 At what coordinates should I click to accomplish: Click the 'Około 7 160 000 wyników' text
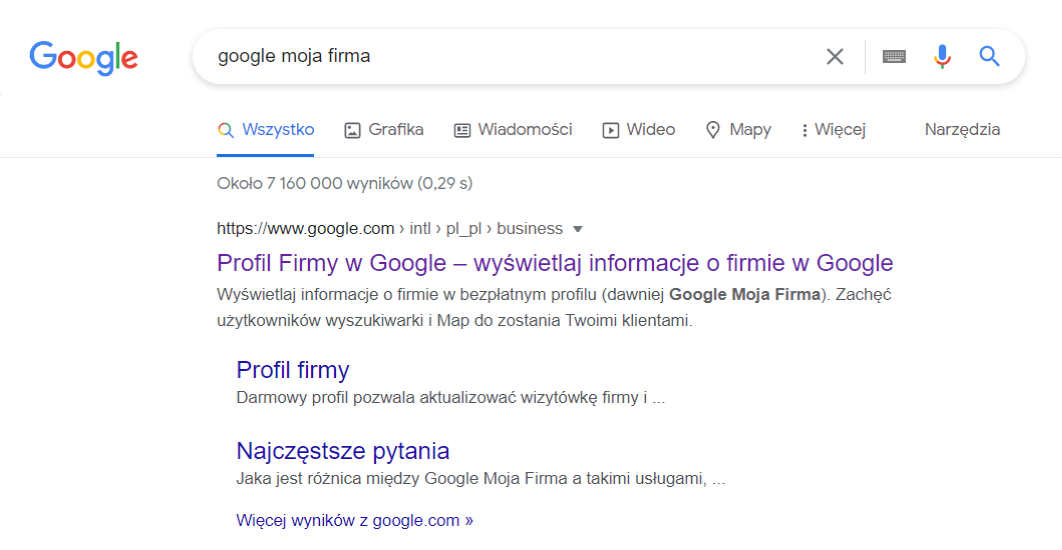pos(345,184)
